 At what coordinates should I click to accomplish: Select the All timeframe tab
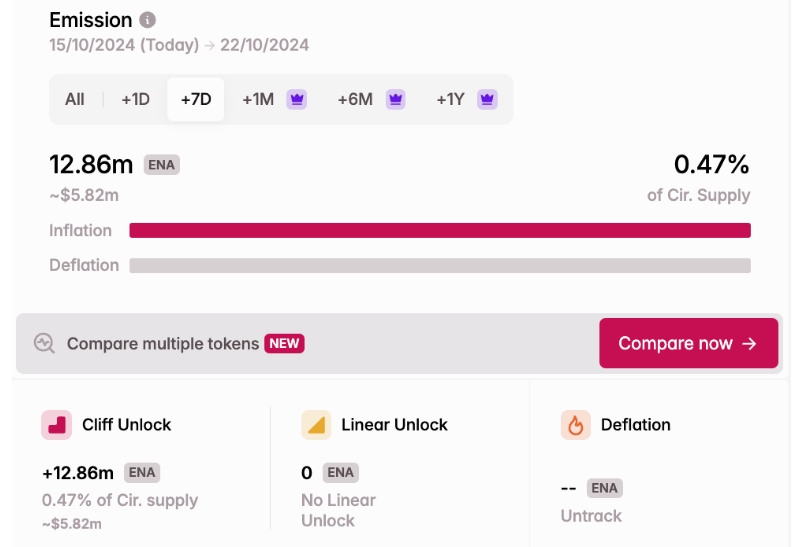pos(75,99)
